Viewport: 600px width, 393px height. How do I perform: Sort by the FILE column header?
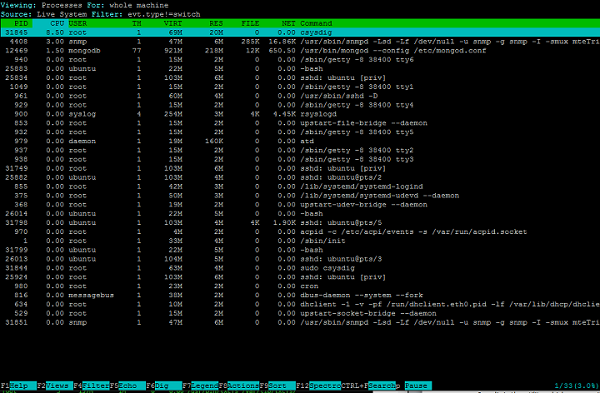(250, 23)
